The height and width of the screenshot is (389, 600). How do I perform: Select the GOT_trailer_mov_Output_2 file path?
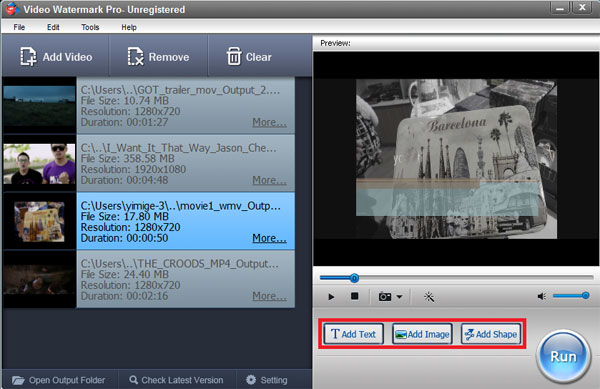click(180, 90)
